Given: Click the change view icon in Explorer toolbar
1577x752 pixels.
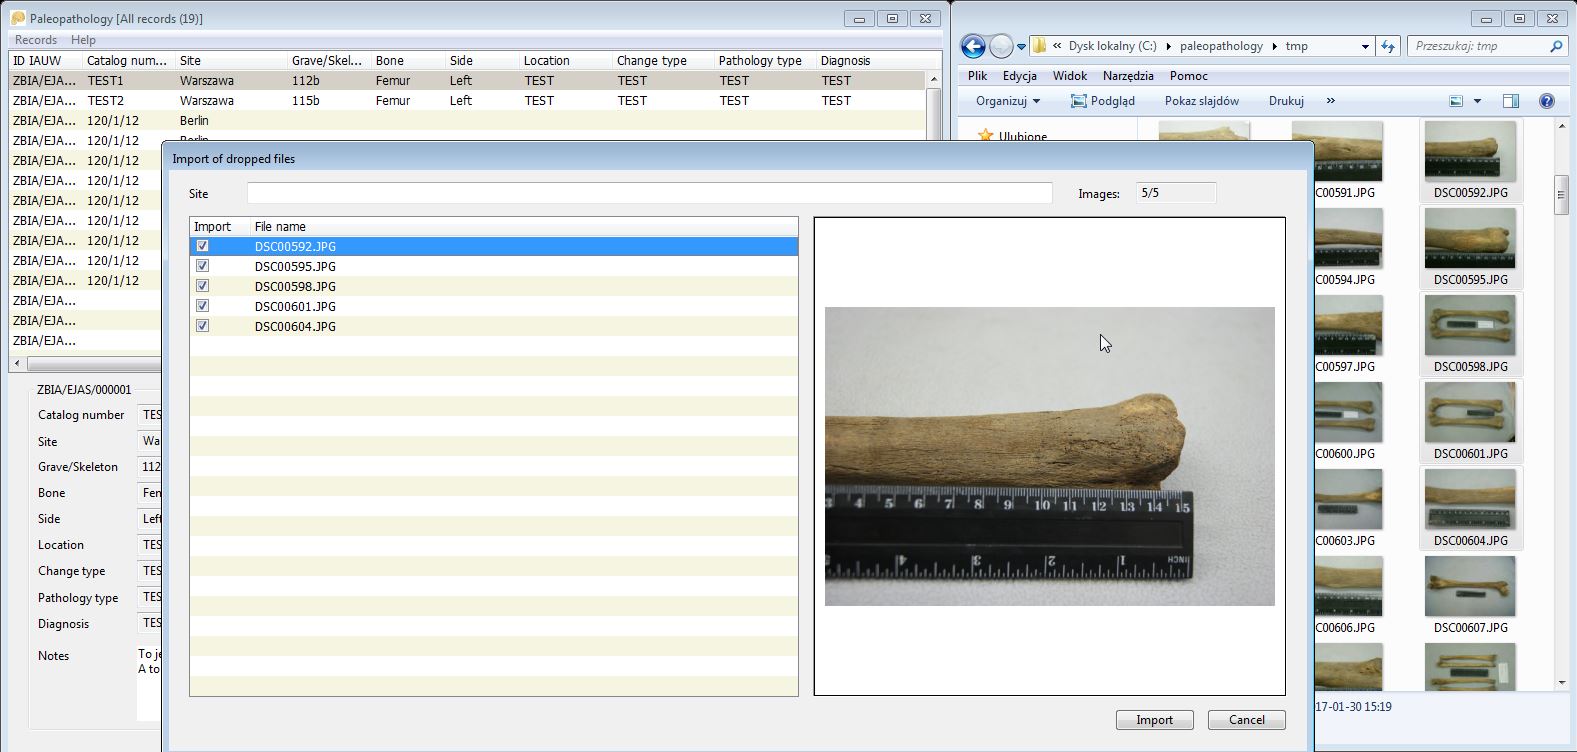Looking at the screenshot, I should (1457, 101).
